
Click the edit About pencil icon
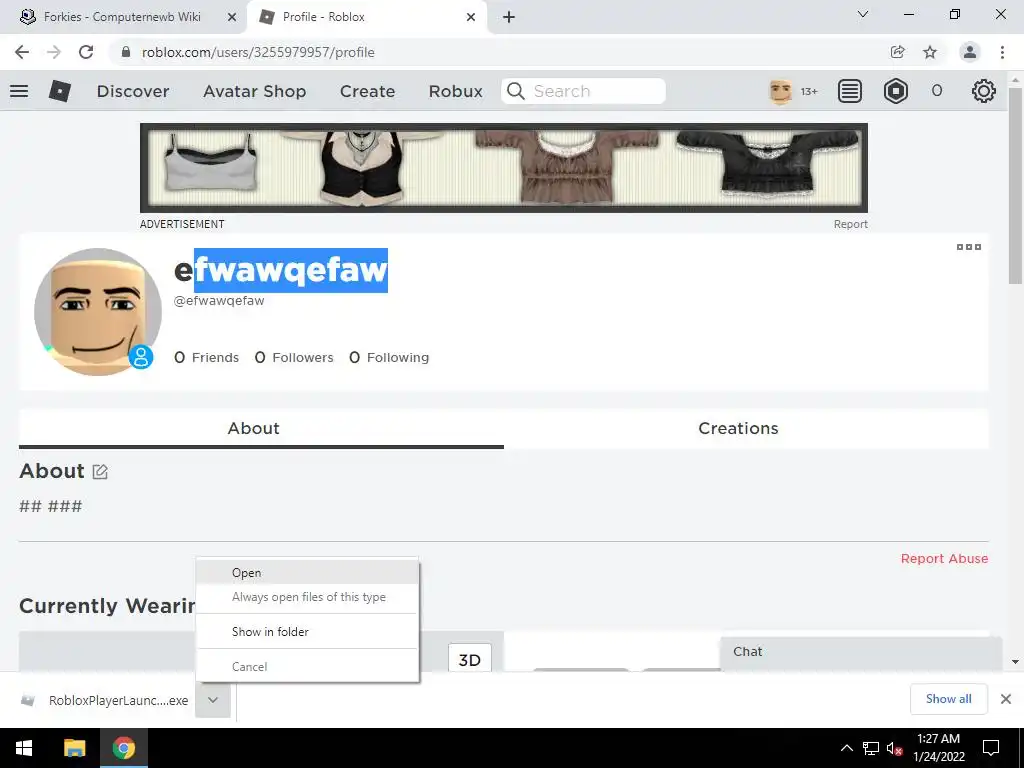coord(100,472)
